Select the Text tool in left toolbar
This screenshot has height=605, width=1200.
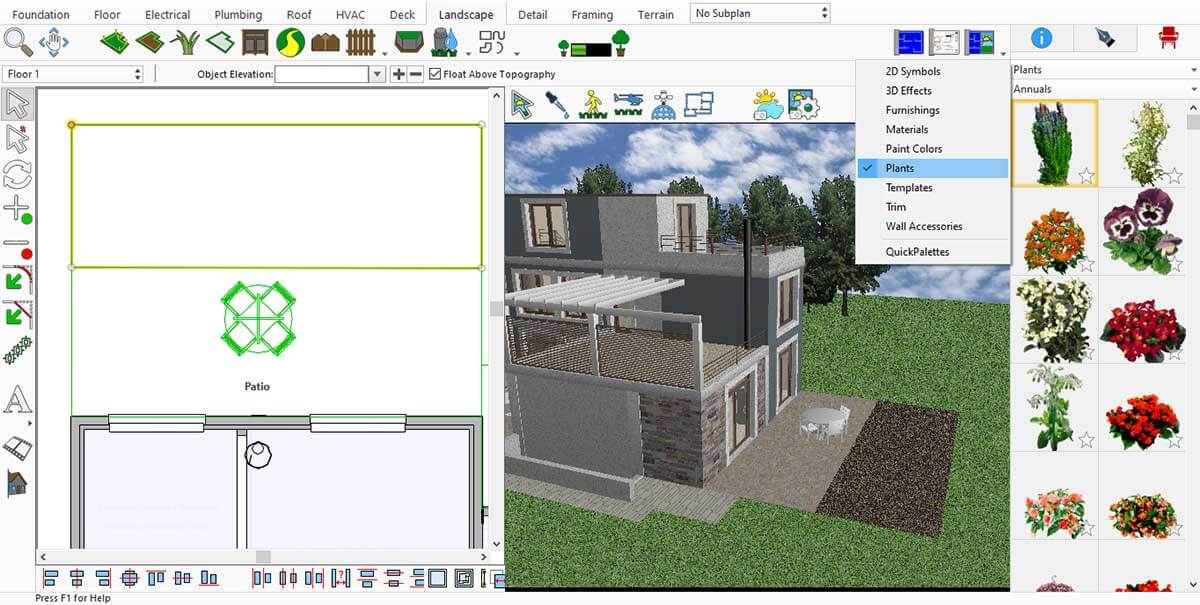(x=17, y=401)
